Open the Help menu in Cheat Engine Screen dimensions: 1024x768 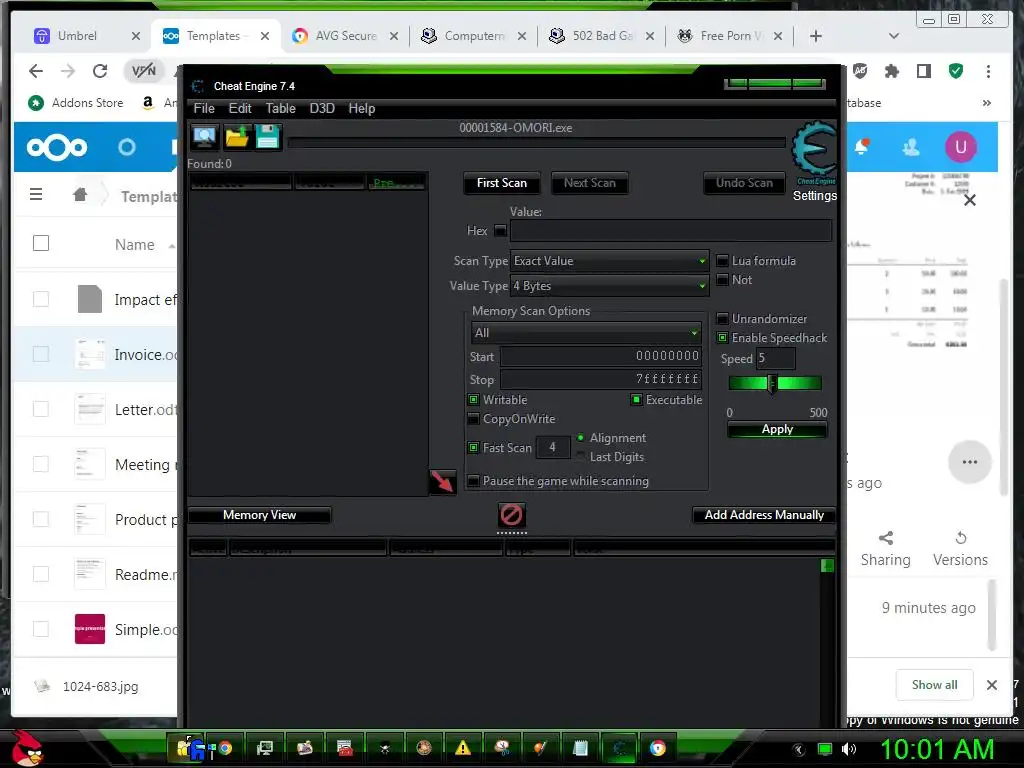[362, 108]
